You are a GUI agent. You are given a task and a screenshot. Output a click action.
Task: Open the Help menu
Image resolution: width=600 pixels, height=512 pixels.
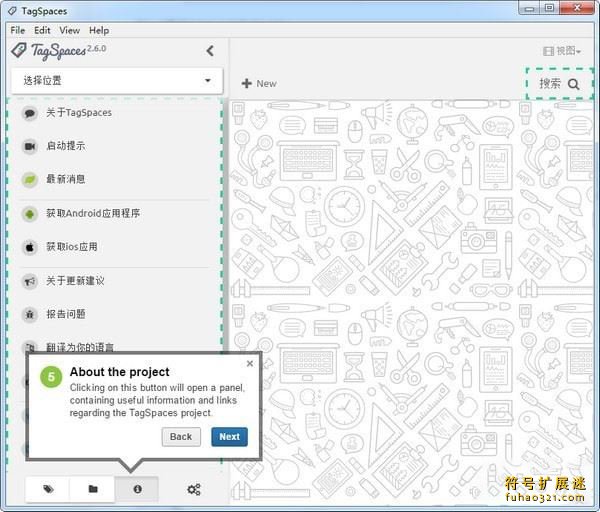pos(99,30)
